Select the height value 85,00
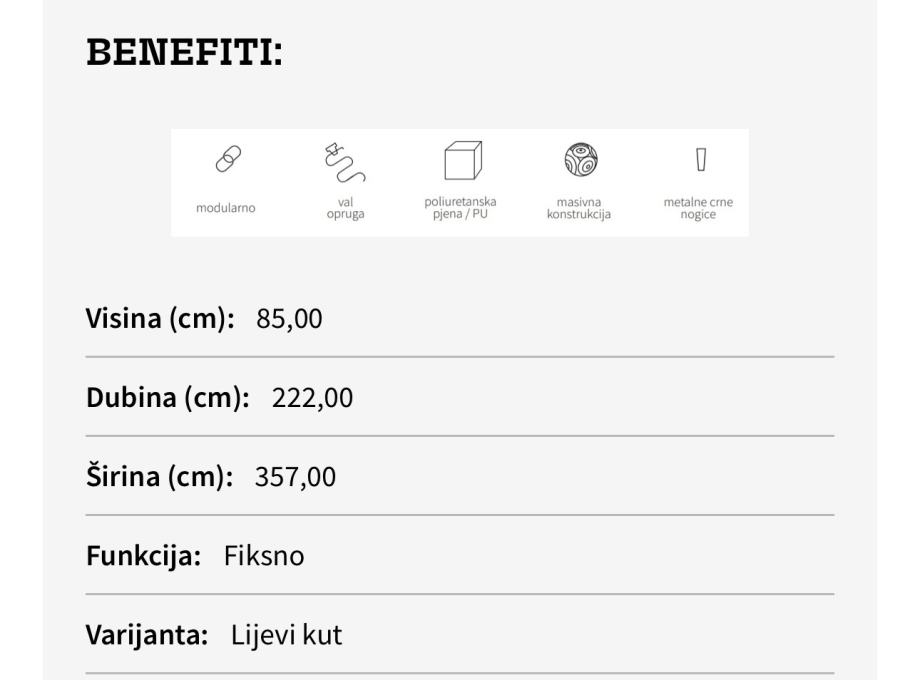Image resolution: width=920 pixels, height=680 pixels. 290,320
